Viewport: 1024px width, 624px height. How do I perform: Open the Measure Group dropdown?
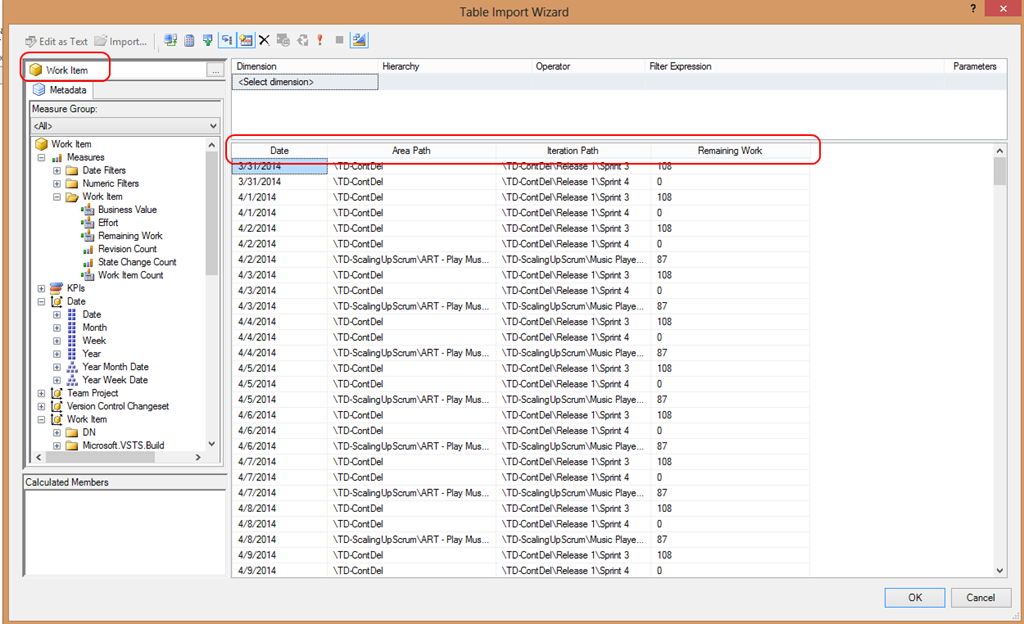click(211, 126)
